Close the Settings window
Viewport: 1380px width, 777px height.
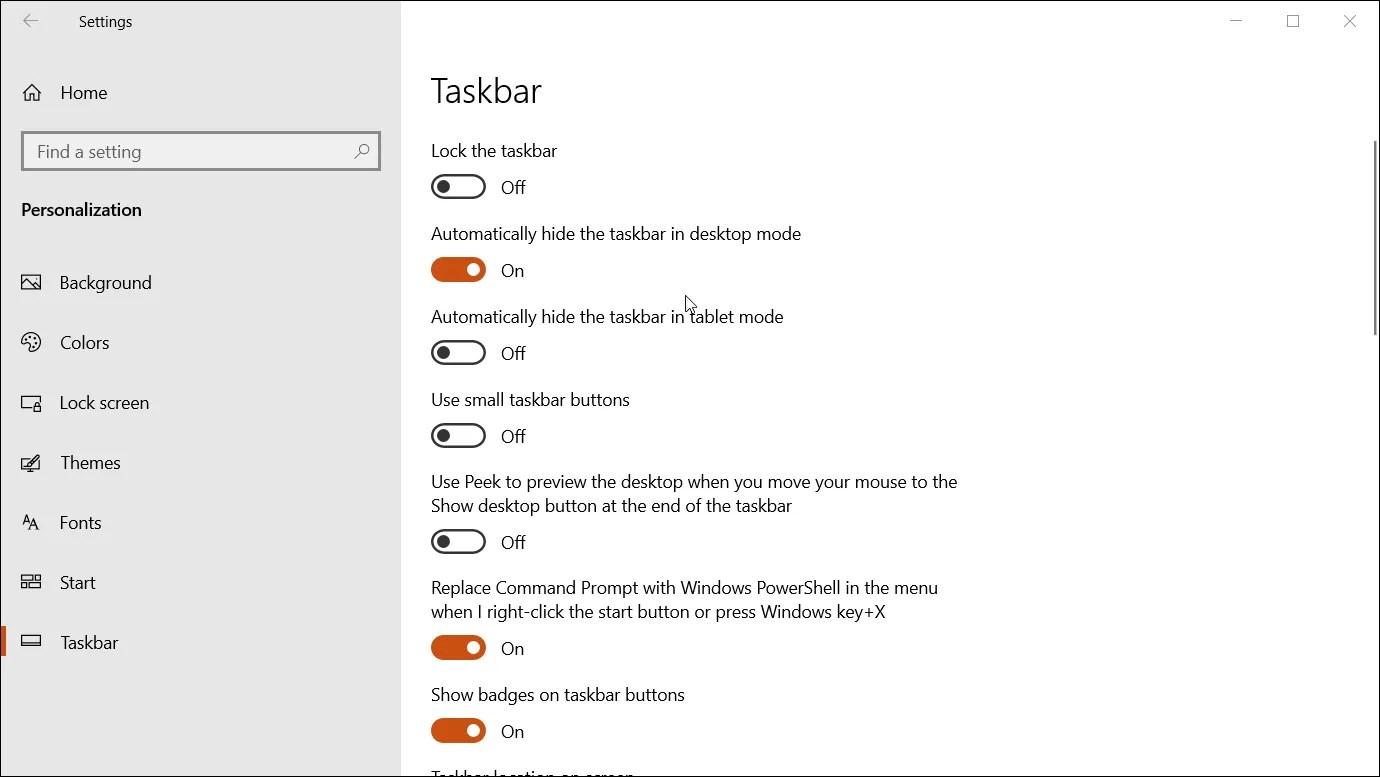[x=1350, y=21]
